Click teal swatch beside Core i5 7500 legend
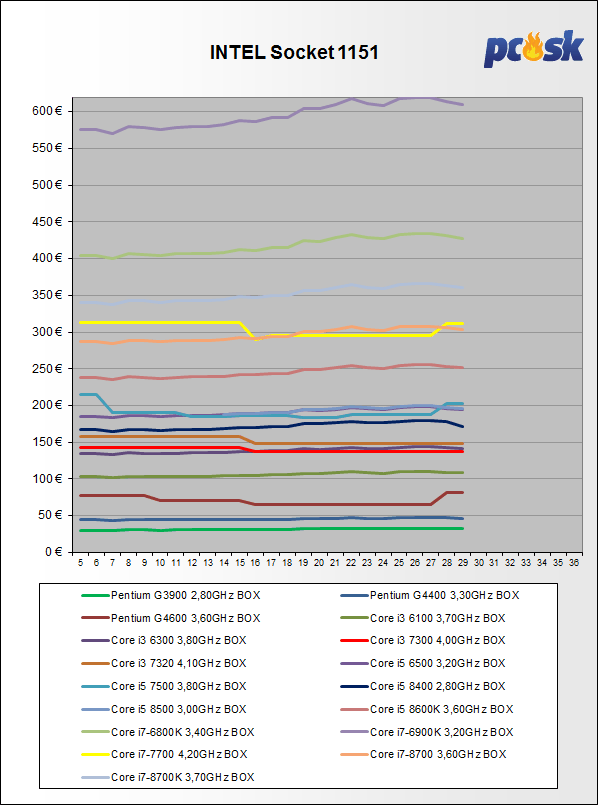The image size is (598, 805). [x=95, y=686]
